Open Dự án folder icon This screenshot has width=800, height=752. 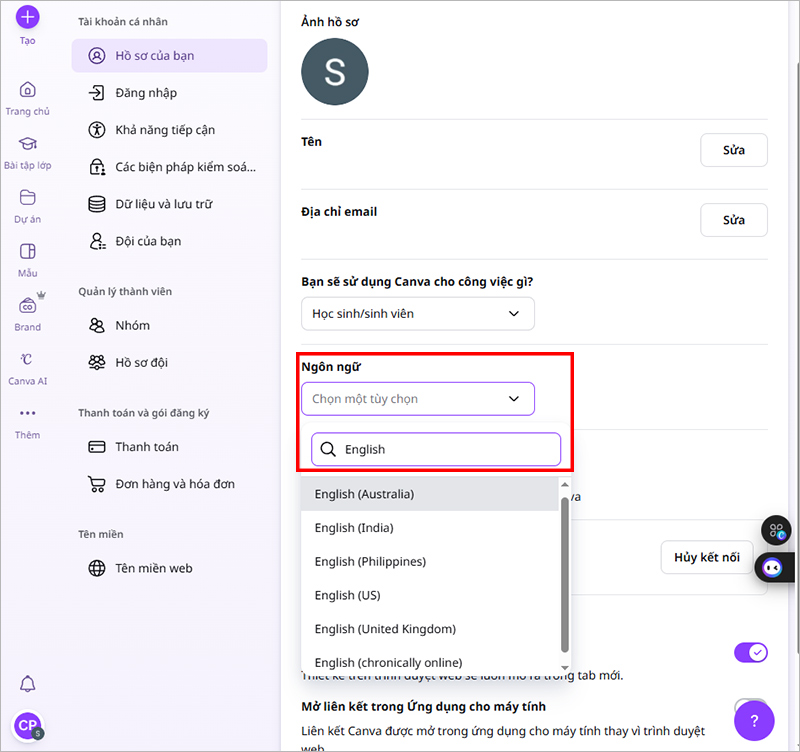pos(27,197)
